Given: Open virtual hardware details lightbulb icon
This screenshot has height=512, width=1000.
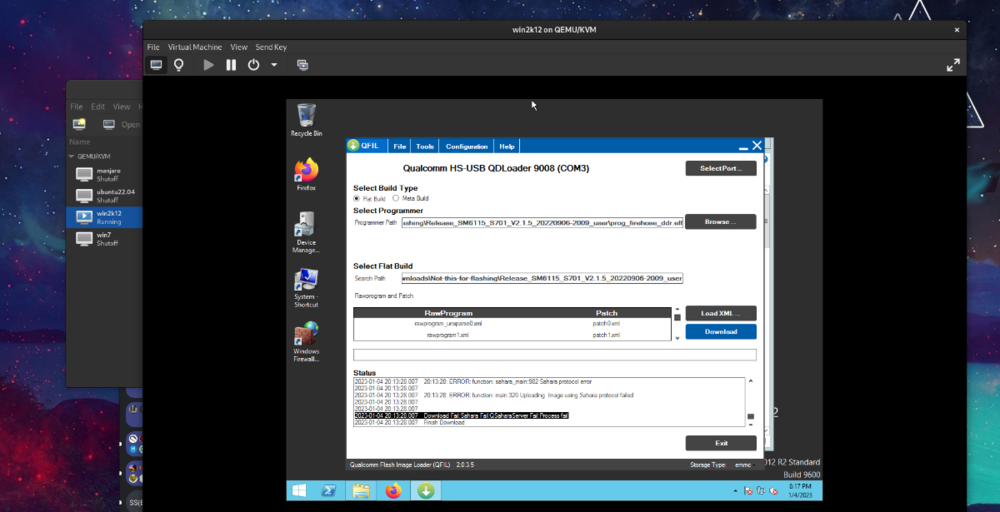Looking at the screenshot, I should pos(179,64).
